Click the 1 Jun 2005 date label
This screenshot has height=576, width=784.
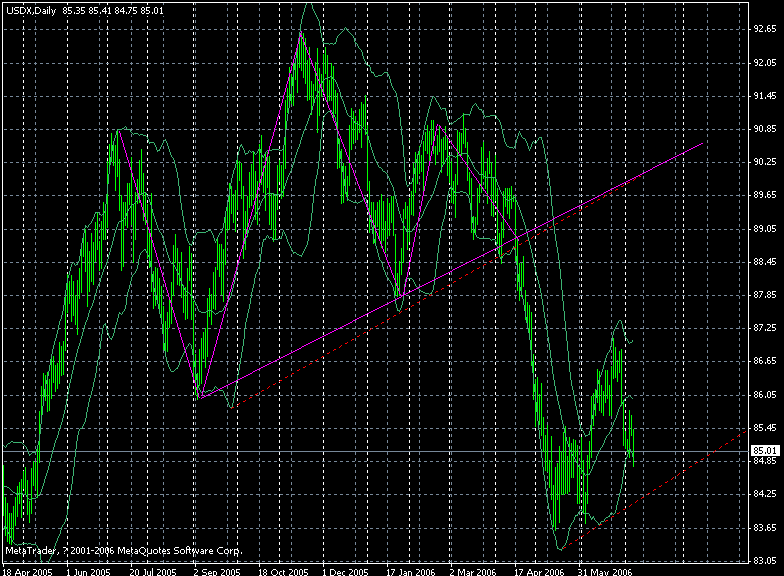click(x=88, y=571)
